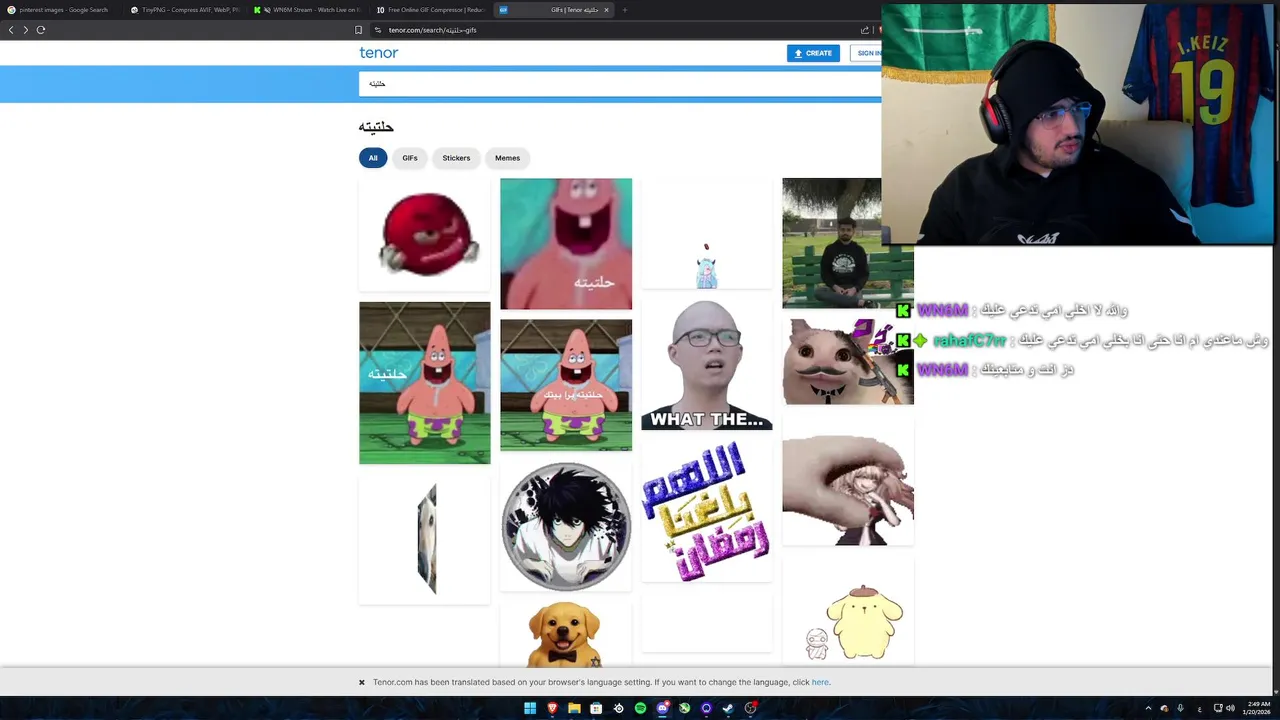1280x720 pixels.
Task: Close the Tenor GIFs tab
Action: click(x=606, y=10)
